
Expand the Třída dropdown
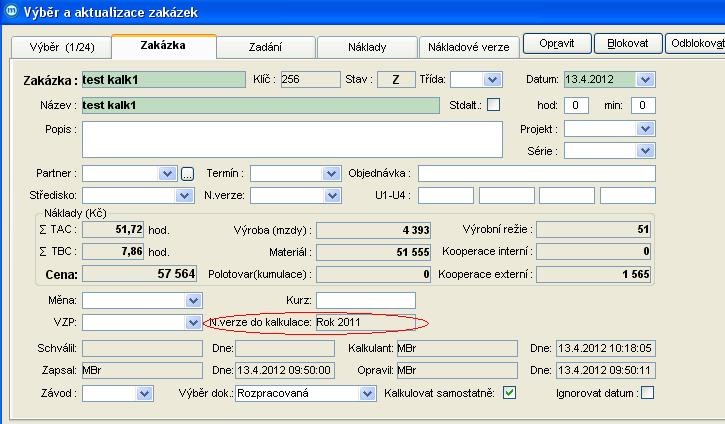click(x=492, y=80)
